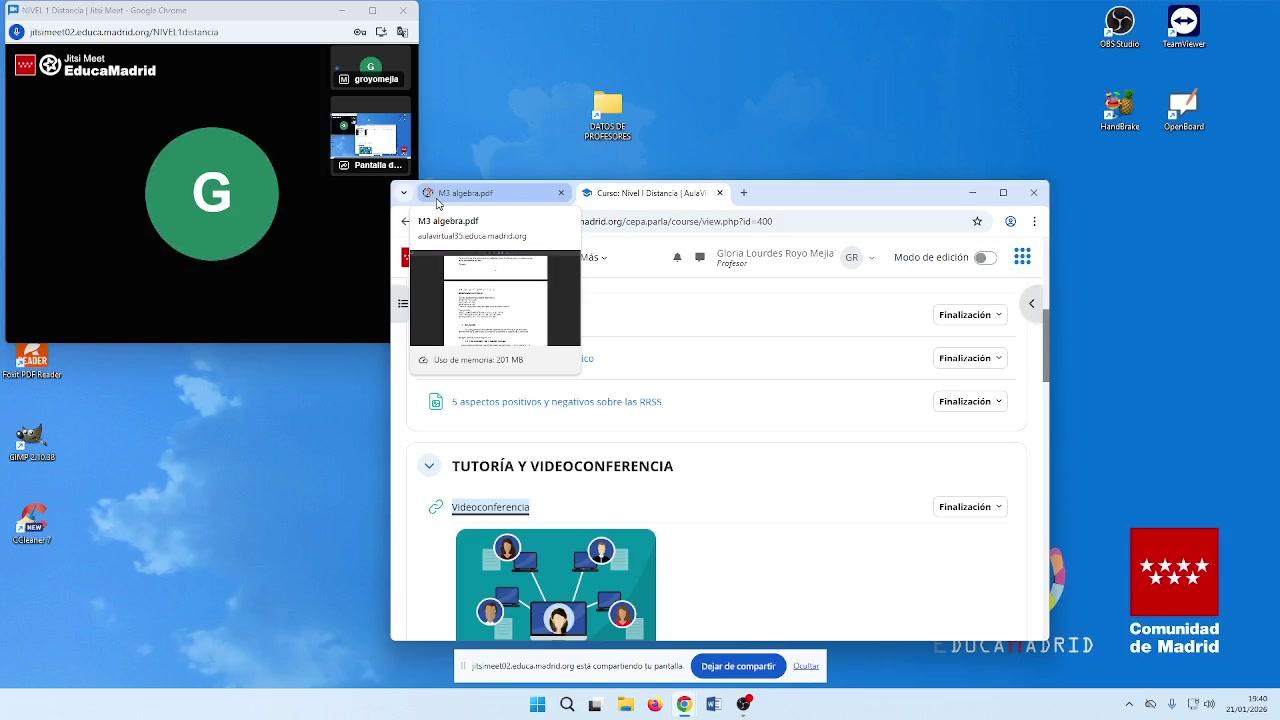Switch to Chrome on the taskbar
The image size is (1280, 720).
click(684, 704)
